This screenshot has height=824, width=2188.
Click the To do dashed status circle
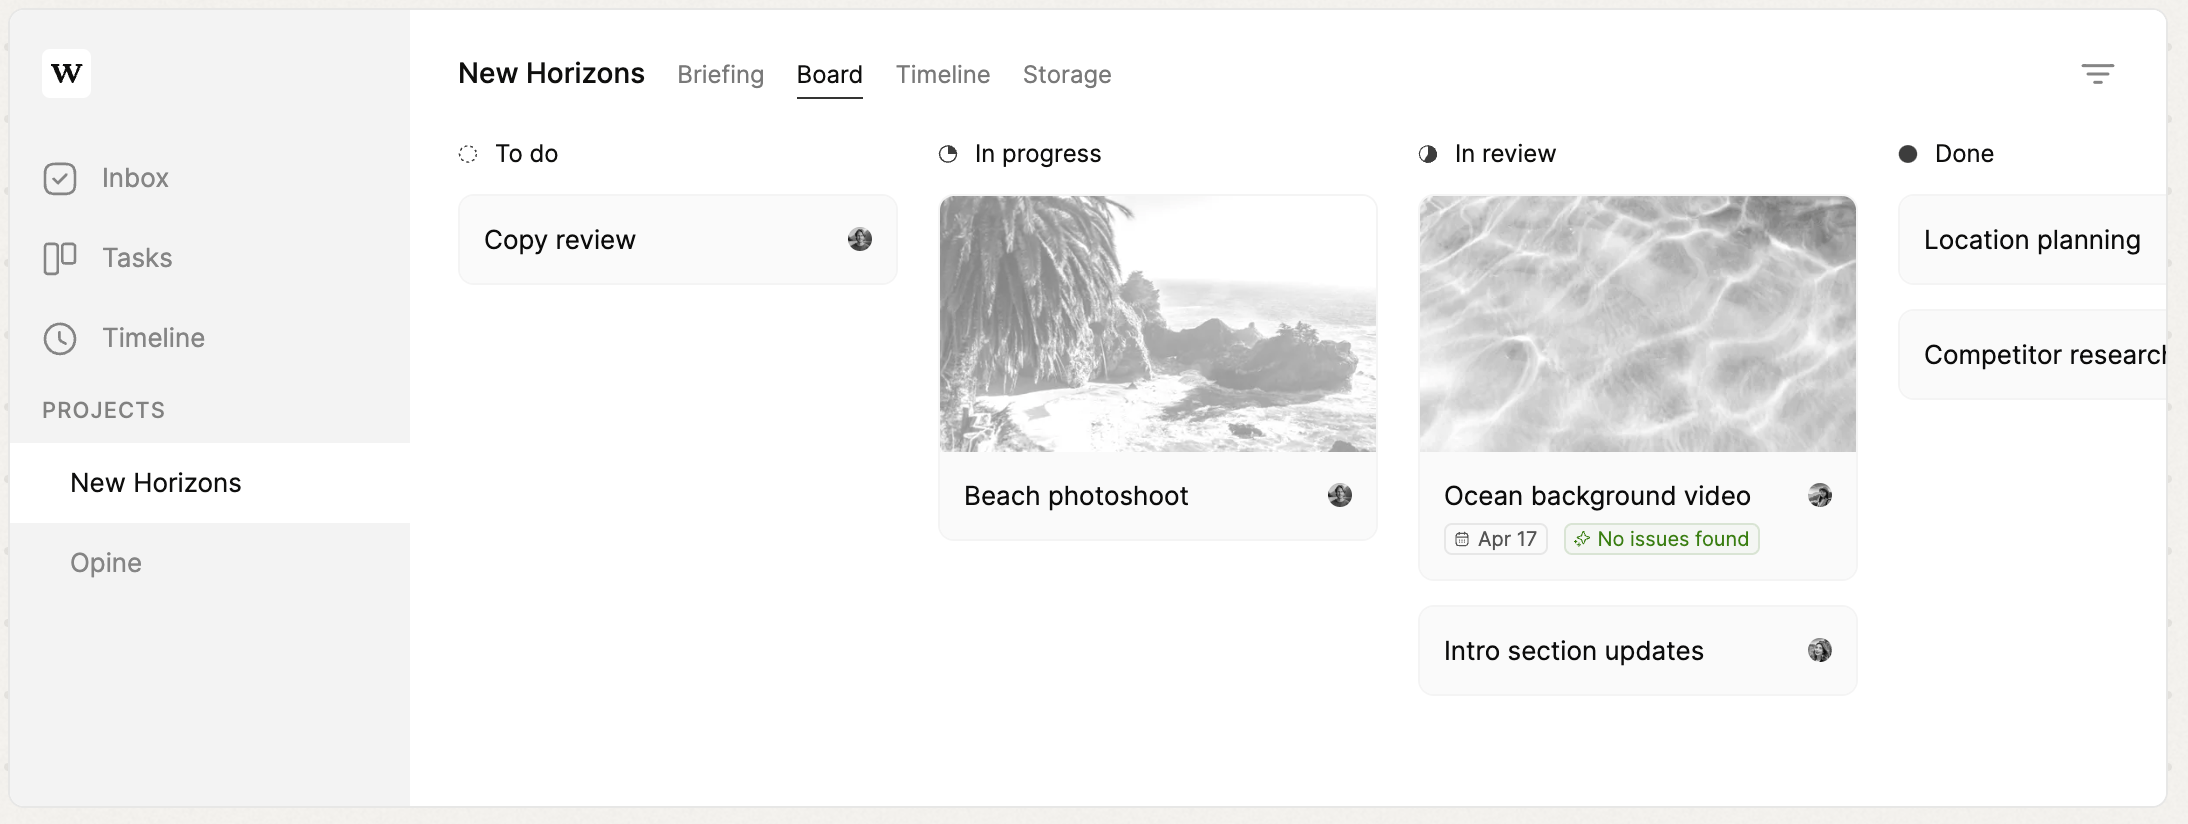[468, 154]
